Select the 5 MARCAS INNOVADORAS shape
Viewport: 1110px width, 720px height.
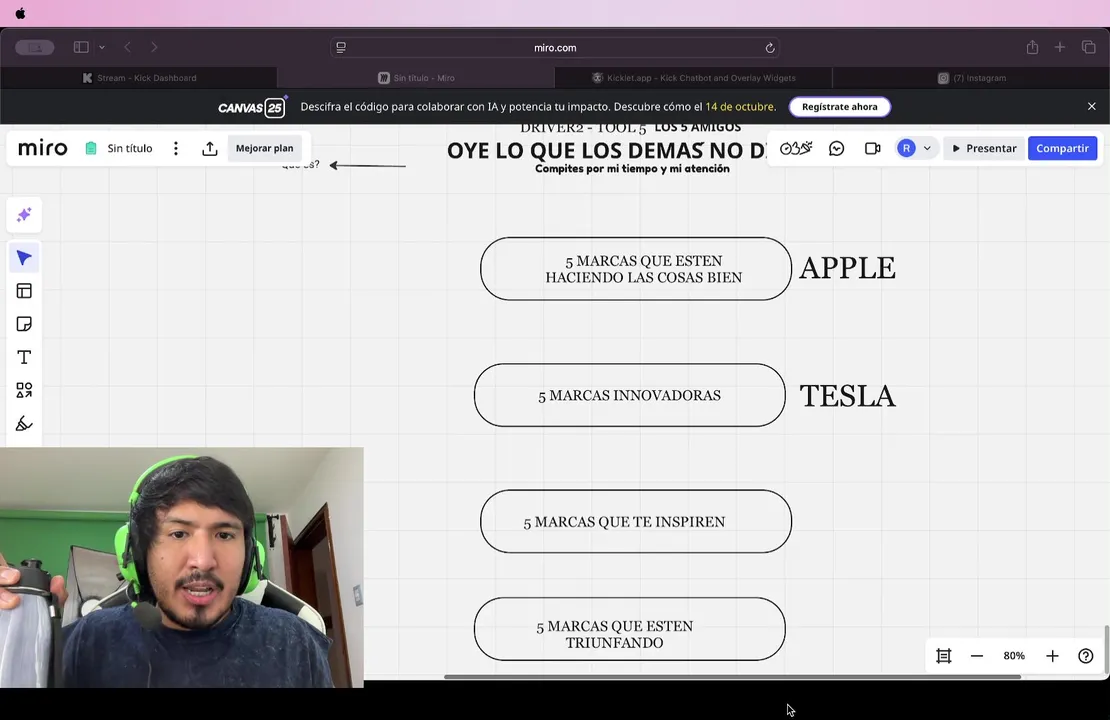coord(629,395)
